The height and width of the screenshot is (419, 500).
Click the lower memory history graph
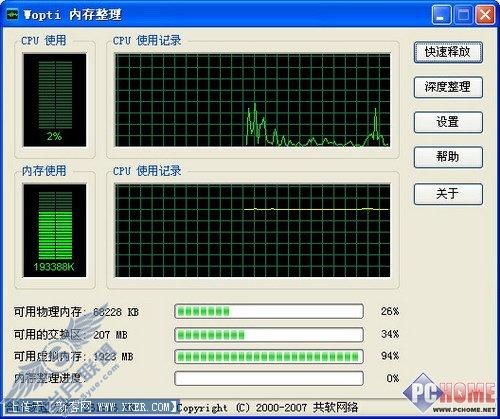tap(253, 231)
